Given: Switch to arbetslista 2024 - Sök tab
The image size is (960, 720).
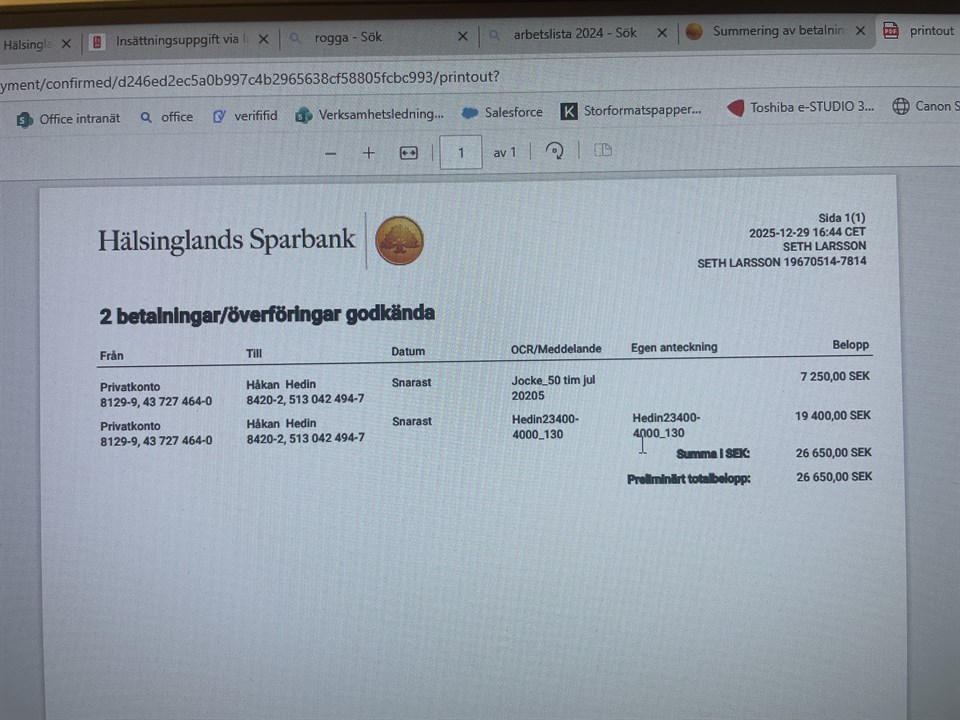Looking at the screenshot, I should click(574, 33).
